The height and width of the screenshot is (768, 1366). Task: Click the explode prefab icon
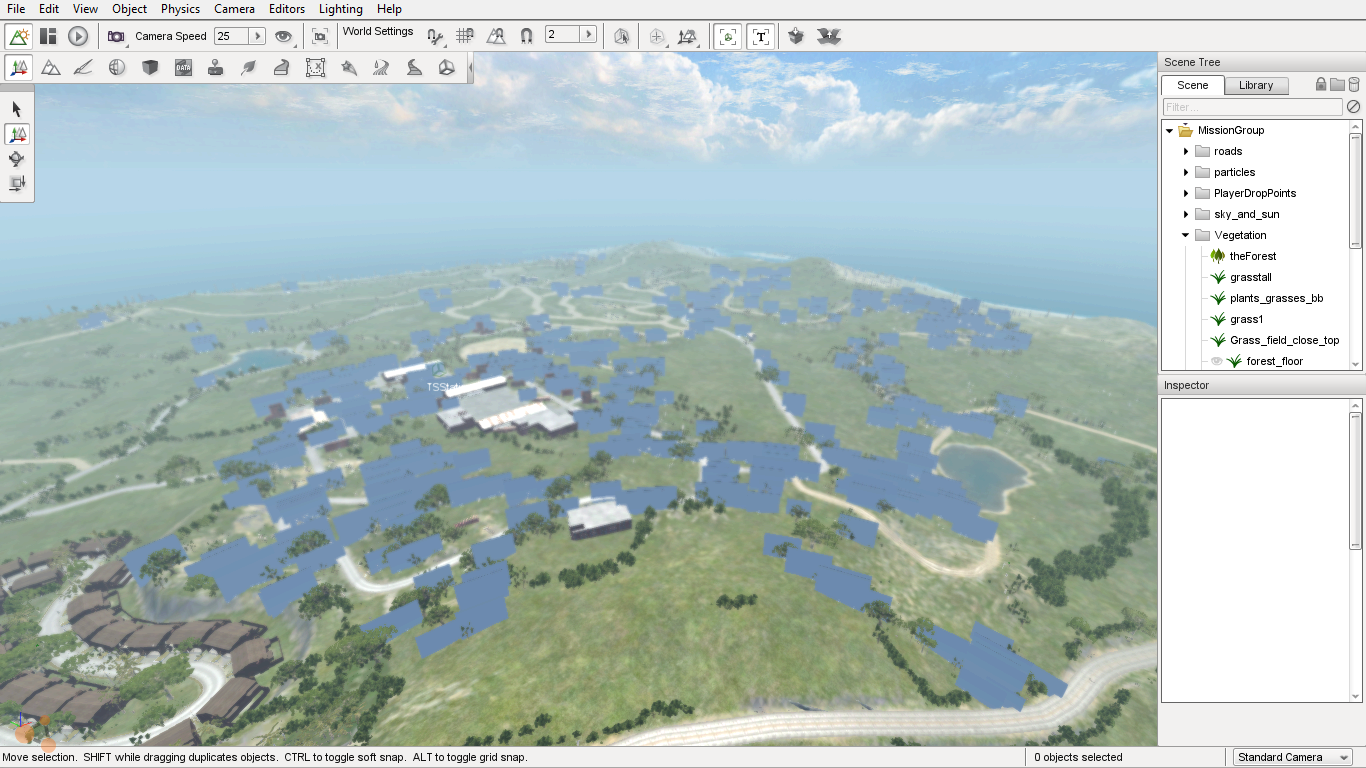[829, 36]
